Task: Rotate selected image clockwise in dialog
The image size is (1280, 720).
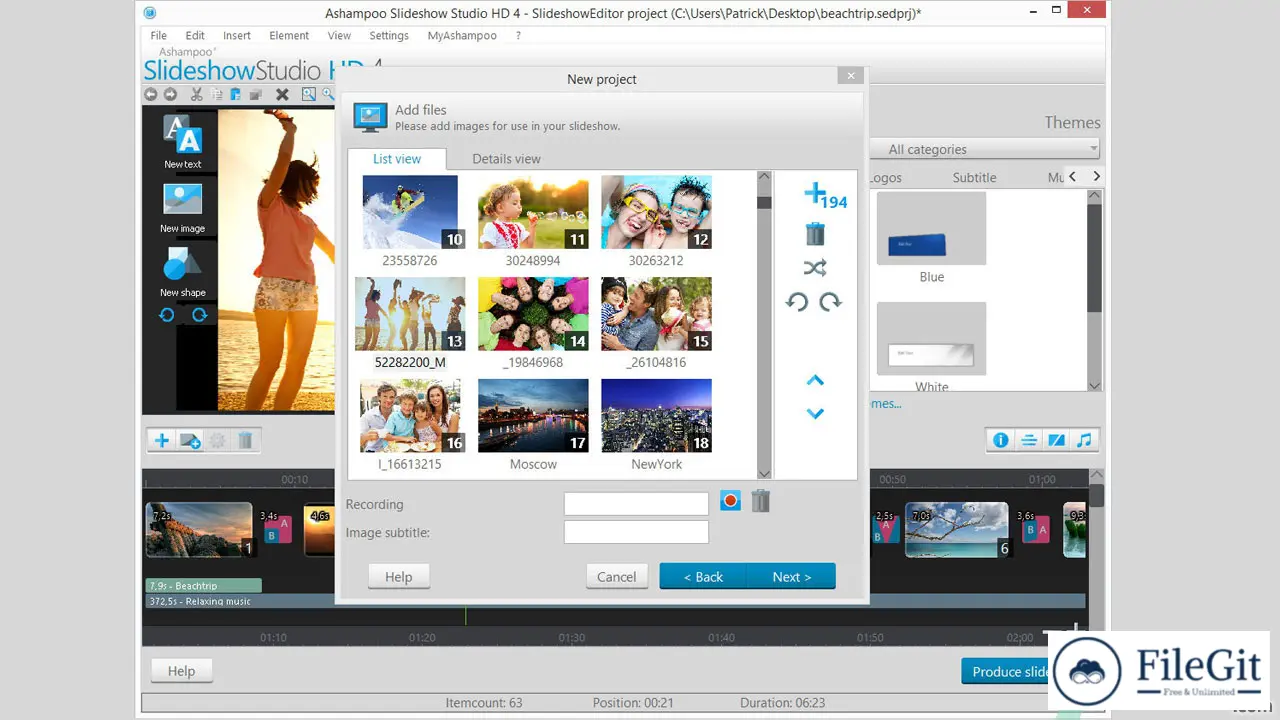Action: click(831, 302)
